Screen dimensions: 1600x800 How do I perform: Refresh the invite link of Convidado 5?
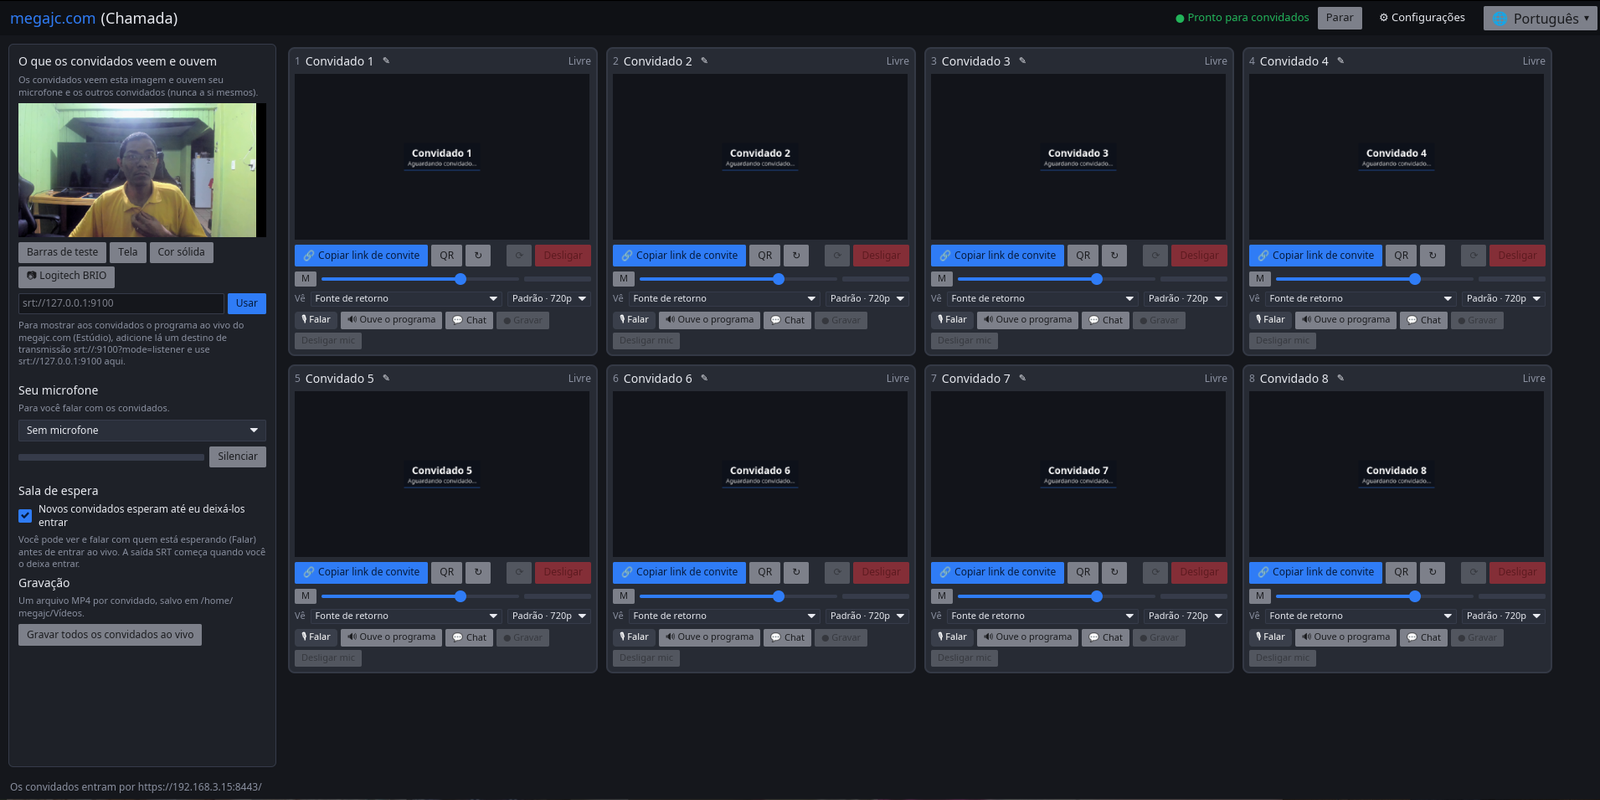(x=478, y=572)
